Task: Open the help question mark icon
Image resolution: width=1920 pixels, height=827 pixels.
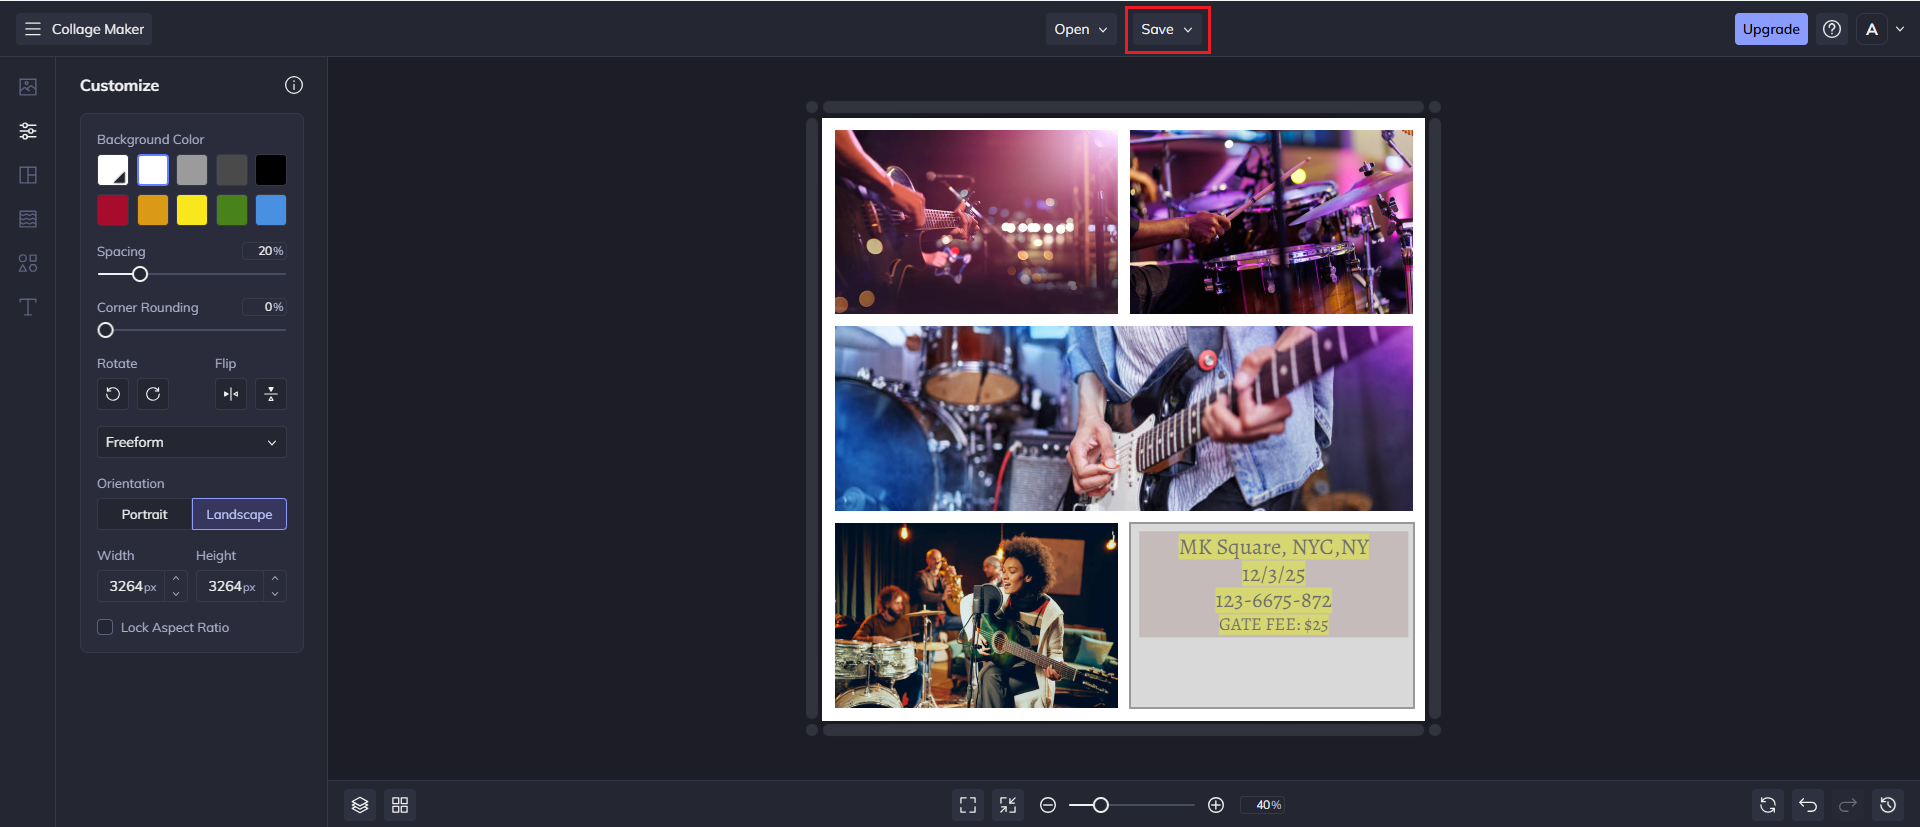Action: point(1832,29)
